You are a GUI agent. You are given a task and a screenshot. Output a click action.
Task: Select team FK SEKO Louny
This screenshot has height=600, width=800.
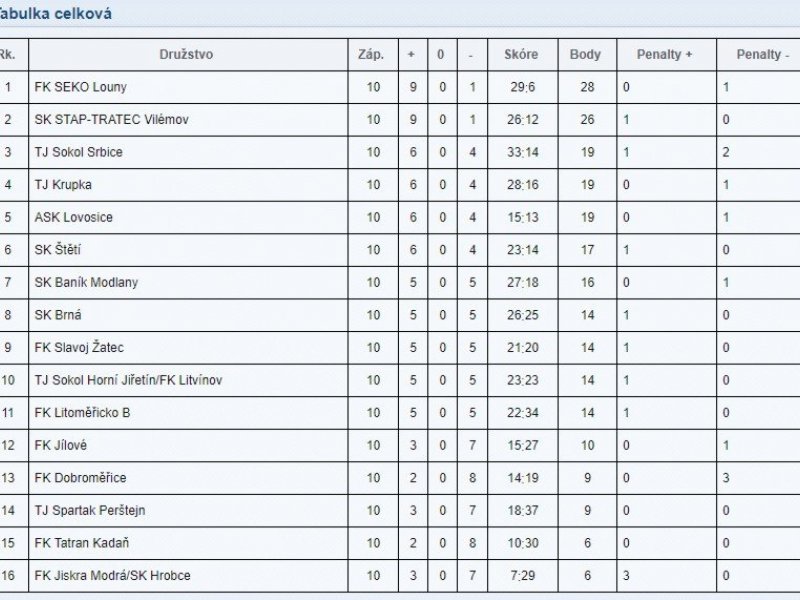(81, 87)
